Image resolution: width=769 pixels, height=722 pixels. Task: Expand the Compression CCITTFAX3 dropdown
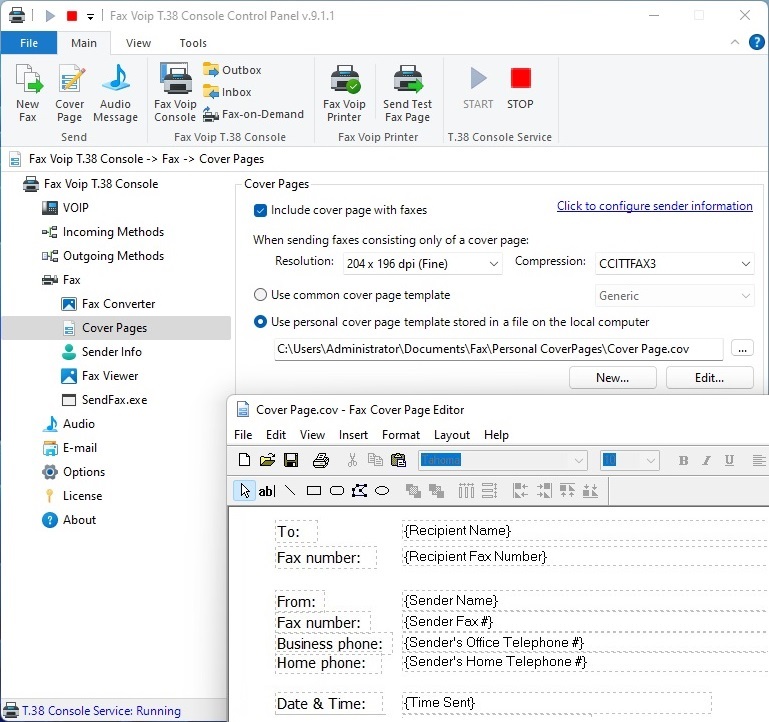click(675, 264)
